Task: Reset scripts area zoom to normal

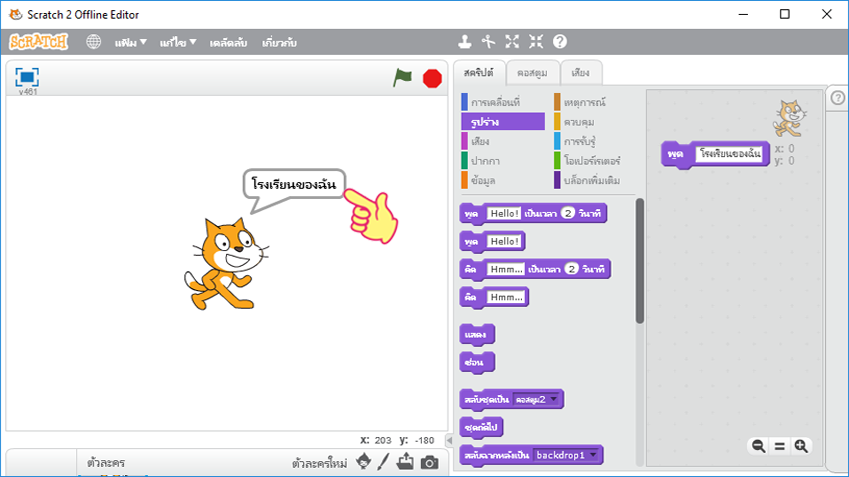Action: click(780, 446)
